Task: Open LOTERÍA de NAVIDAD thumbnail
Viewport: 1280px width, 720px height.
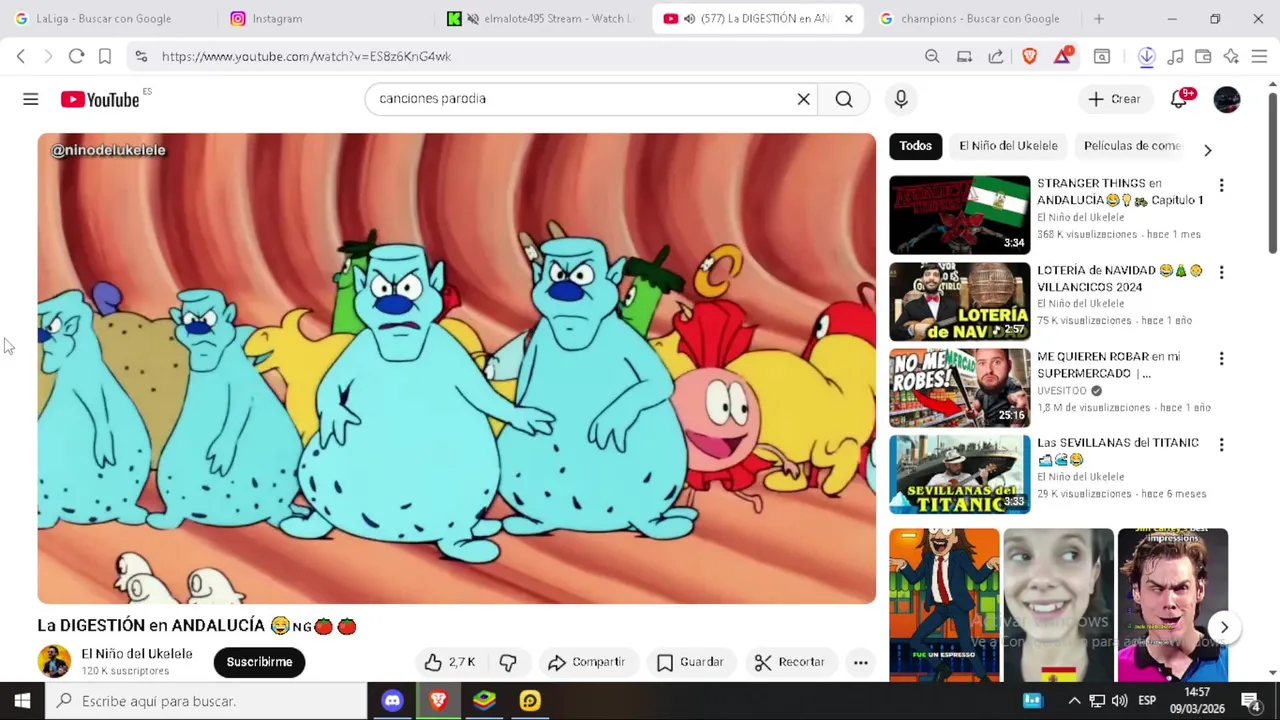Action: [959, 301]
